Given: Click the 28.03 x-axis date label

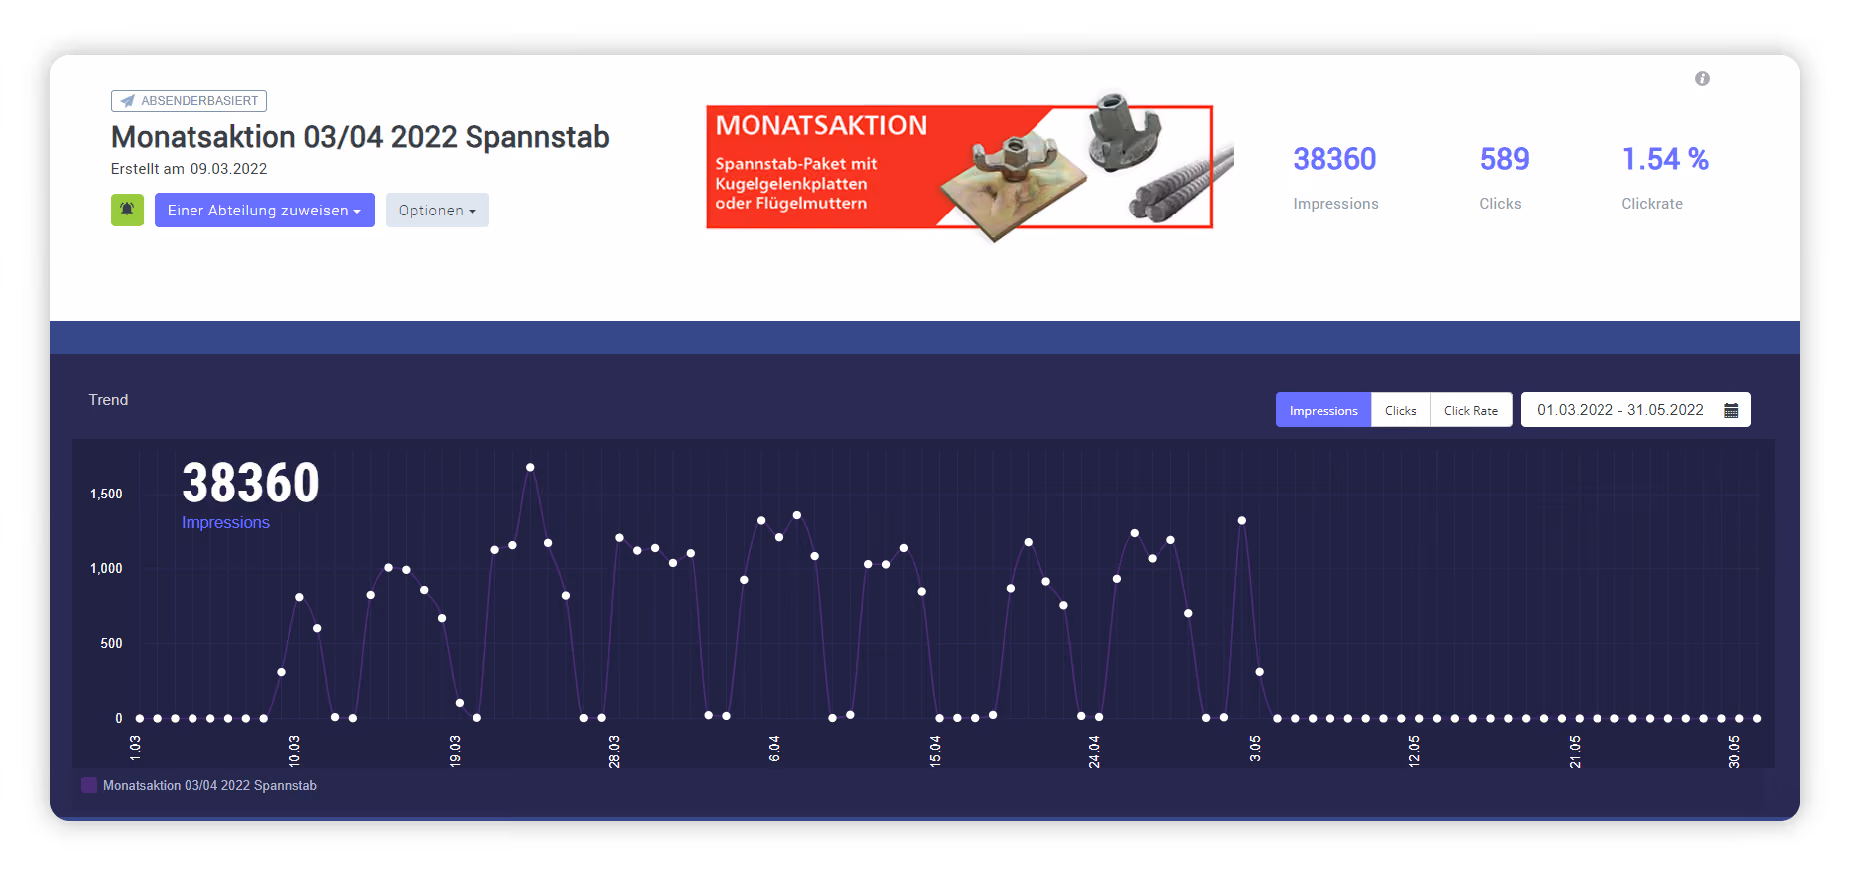Looking at the screenshot, I should point(614,751).
